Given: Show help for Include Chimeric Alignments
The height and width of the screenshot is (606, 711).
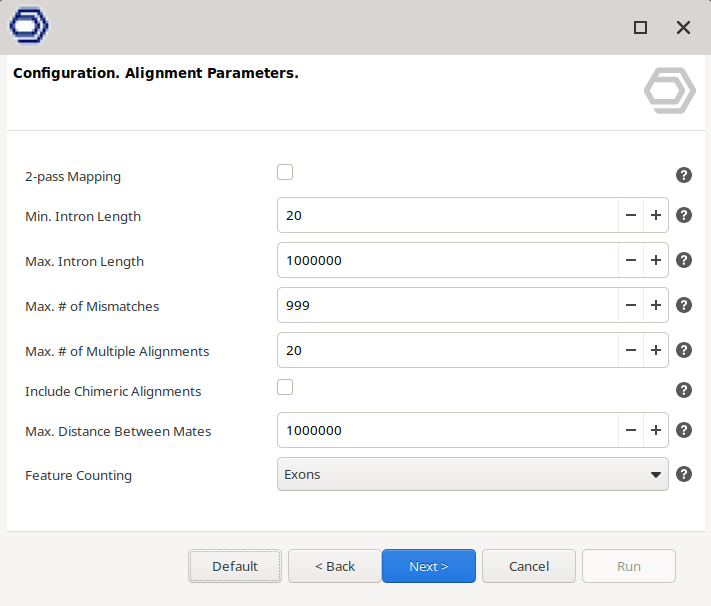Looking at the screenshot, I should point(684,390).
